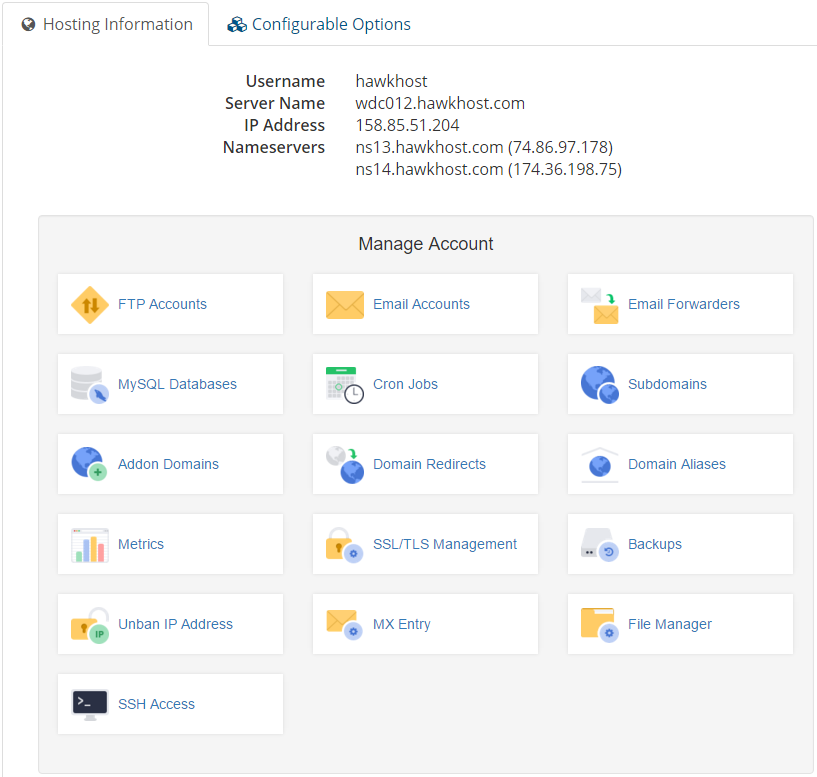The image size is (817, 777).
Task: Click the MySQL Databases cylinder icon
Action: [x=89, y=385]
